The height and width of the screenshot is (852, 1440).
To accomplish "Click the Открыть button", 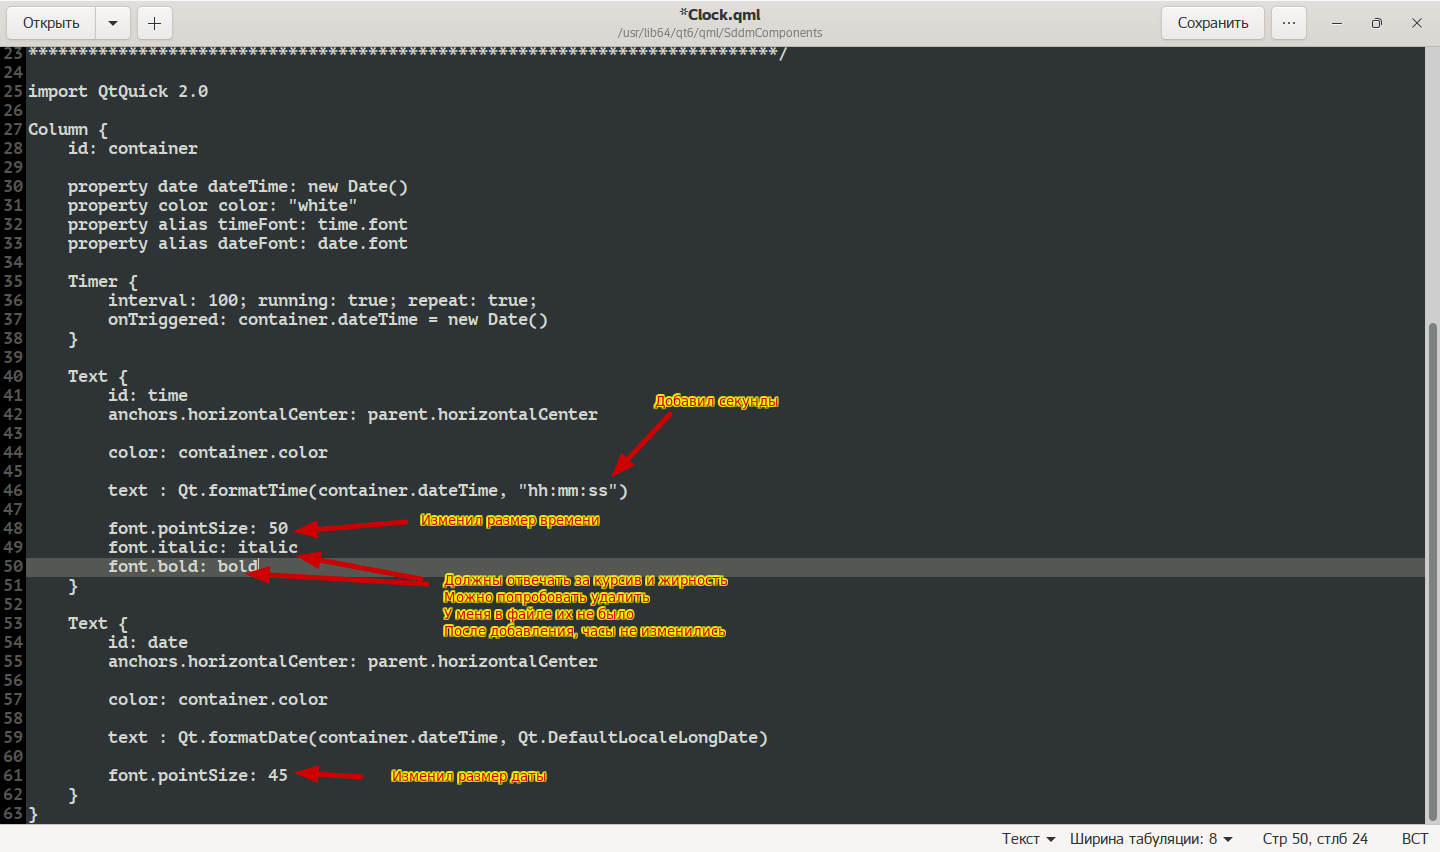I will point(51,23).
